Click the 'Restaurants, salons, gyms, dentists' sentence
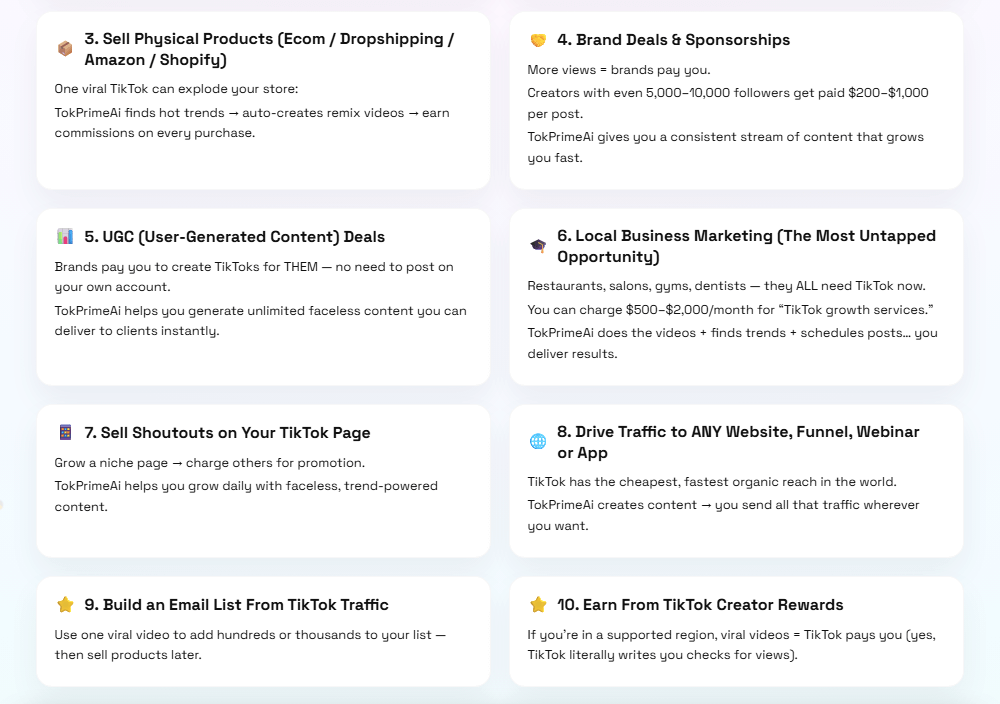The width and height of the screenshot is (1000, 704). tap(726, 286)
